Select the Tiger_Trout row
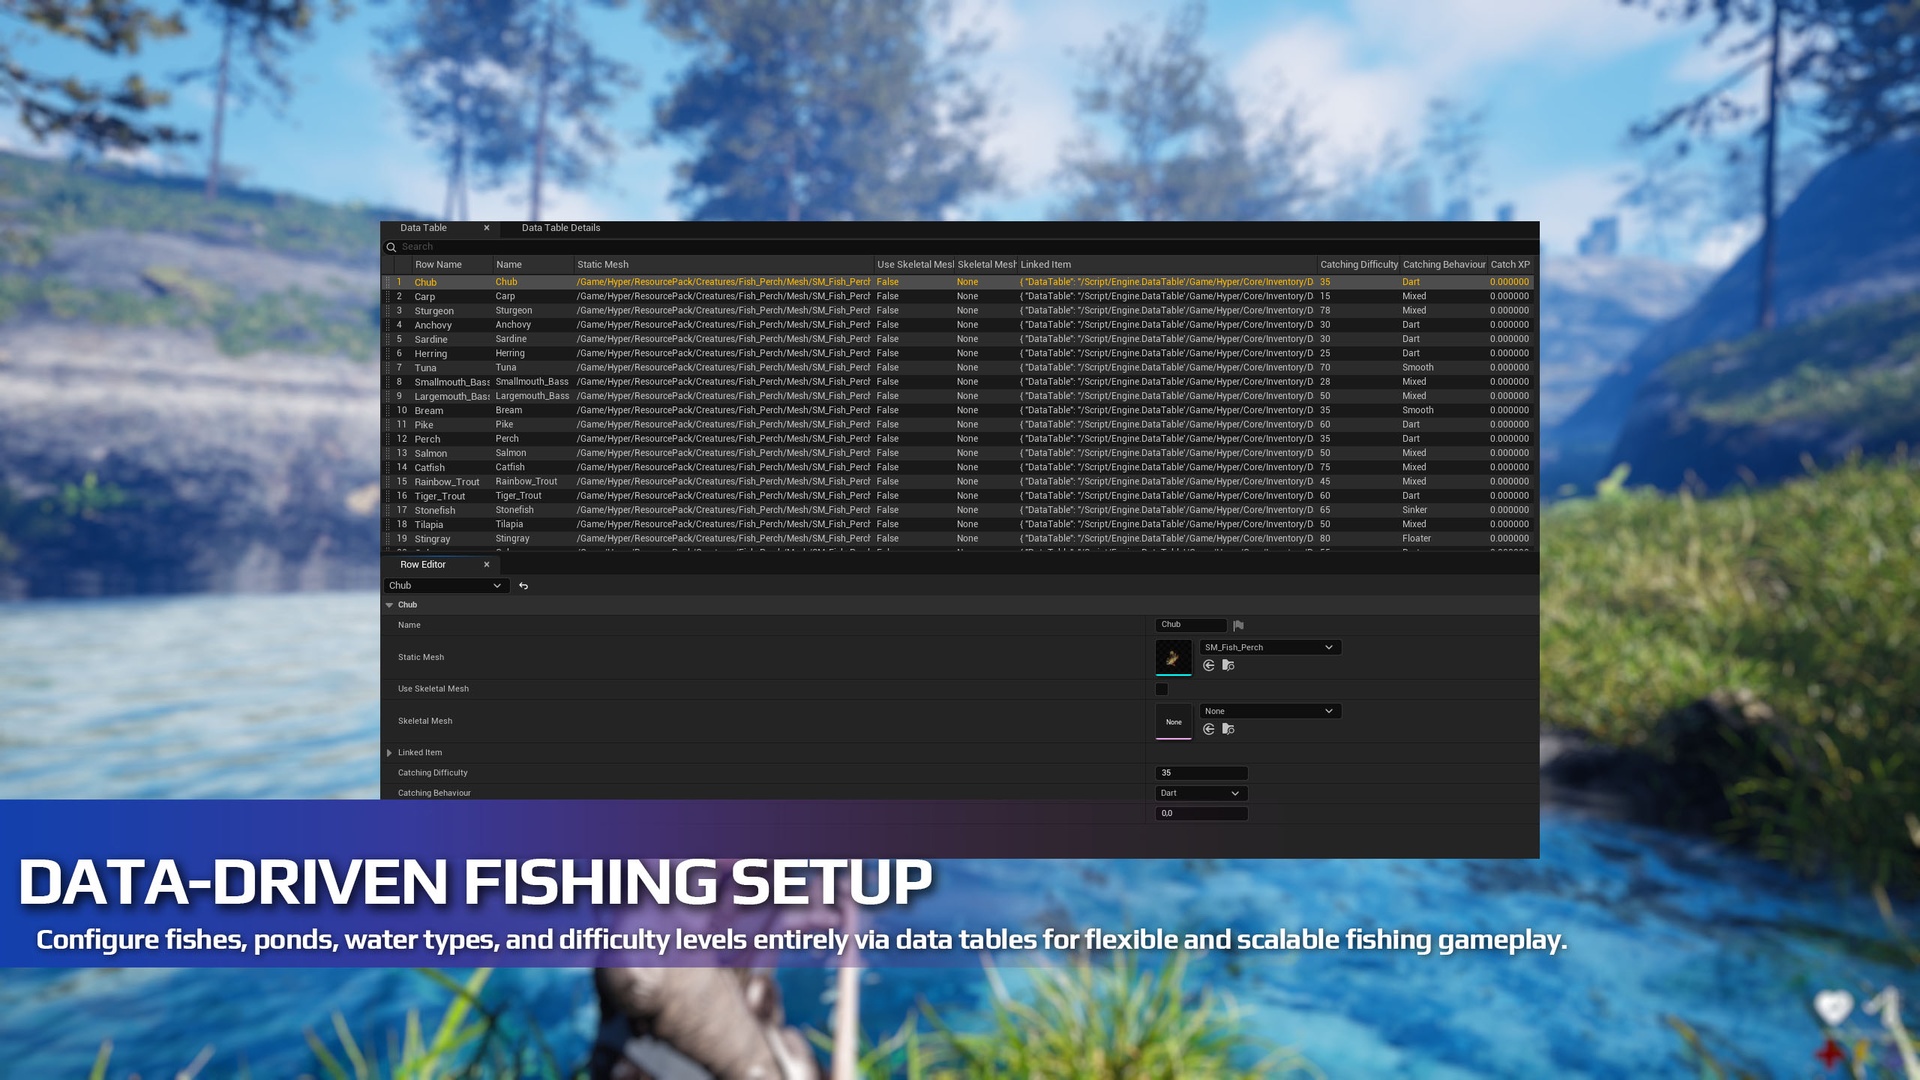The height and width of the screenshot is (1080, 1920). tap(960, 496)
